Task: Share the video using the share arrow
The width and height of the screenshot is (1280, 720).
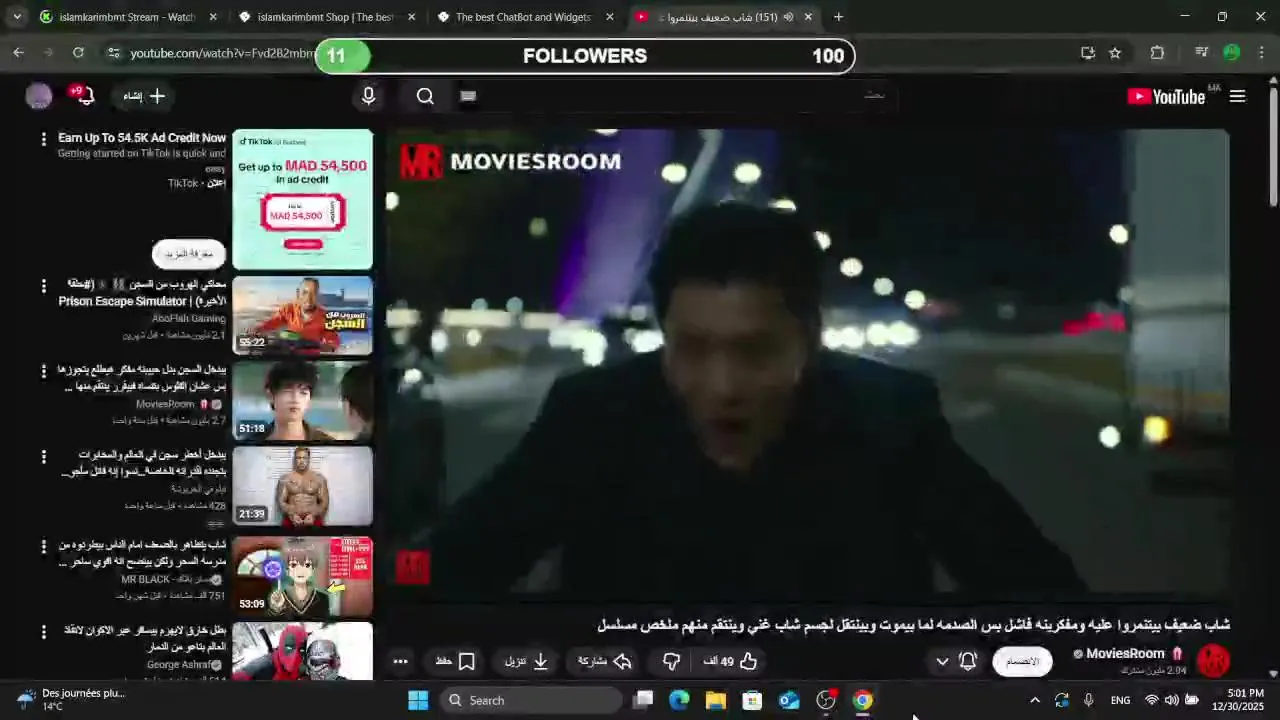Action: click(x=605, y=661)
